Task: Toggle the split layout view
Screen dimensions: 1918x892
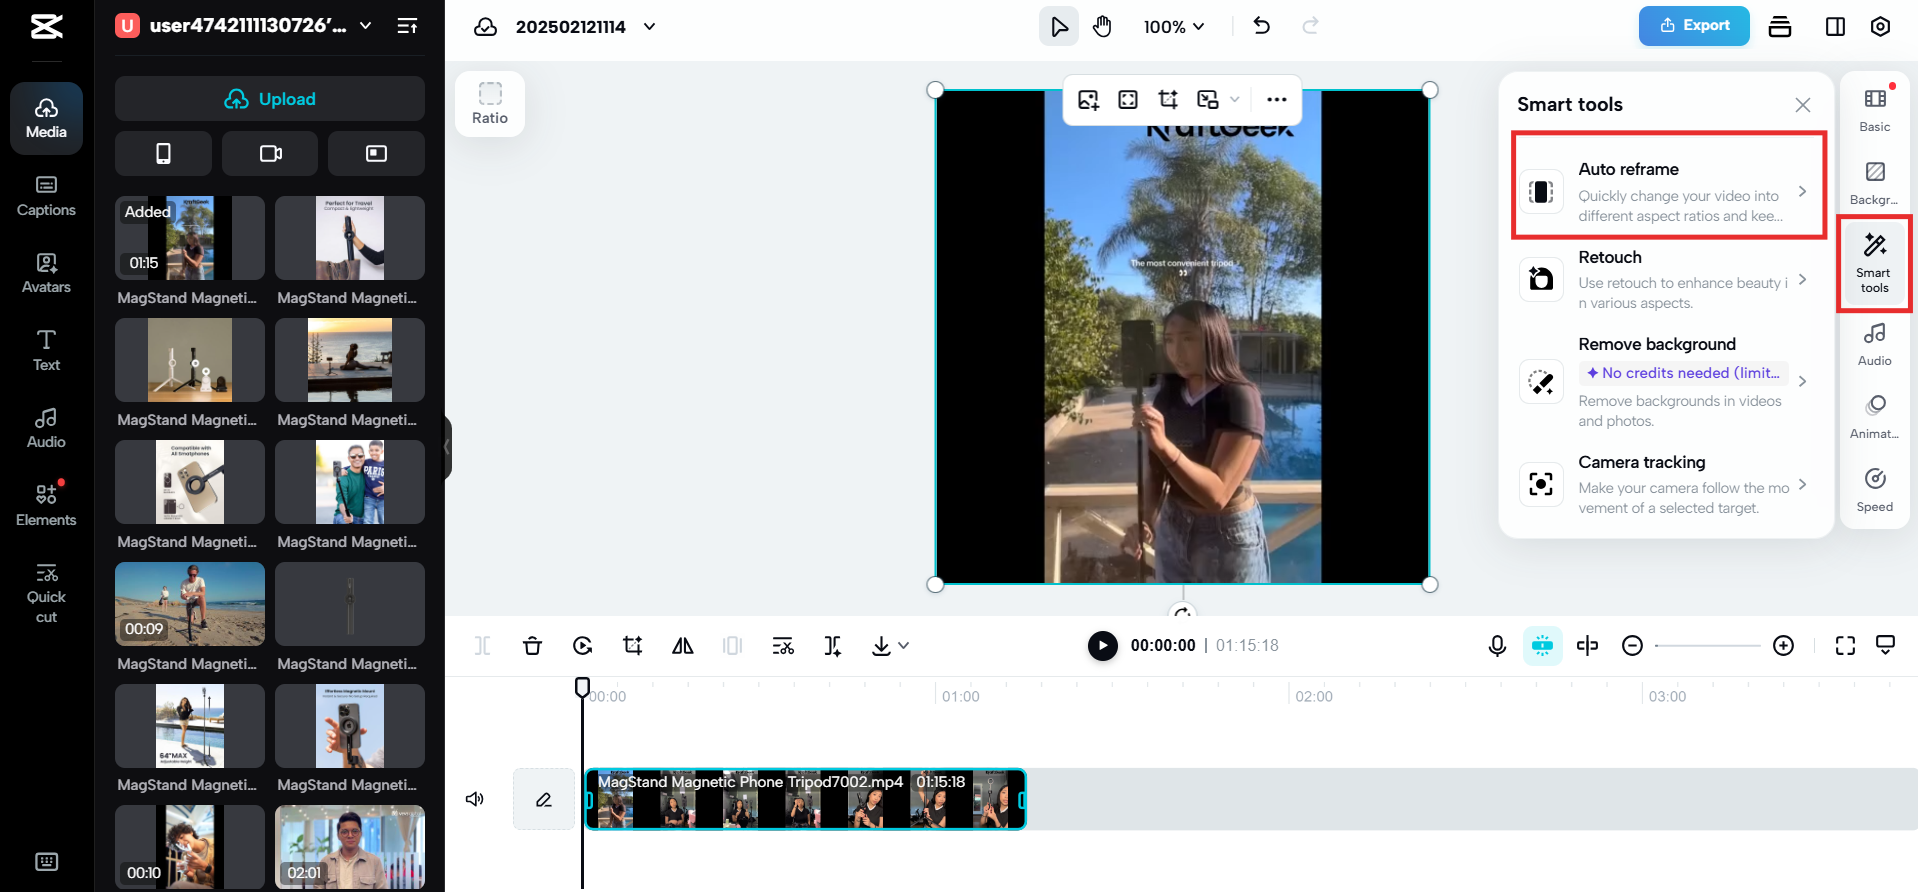Action: [x=1835, y=27]
